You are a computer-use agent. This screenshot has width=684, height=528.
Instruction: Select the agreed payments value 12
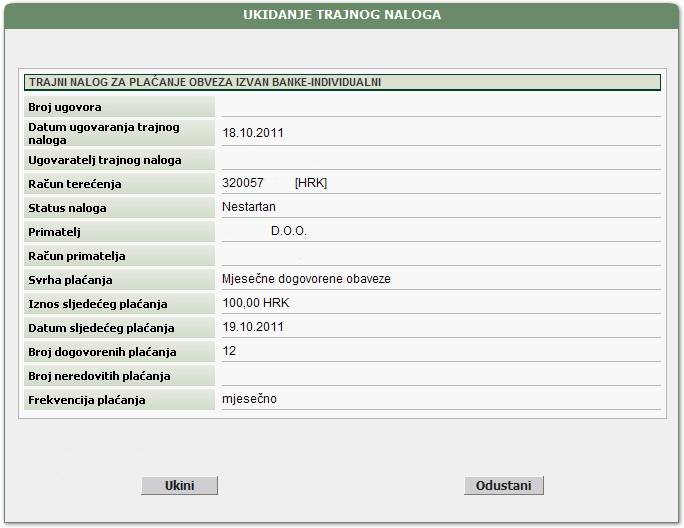[x=229, y=351]
